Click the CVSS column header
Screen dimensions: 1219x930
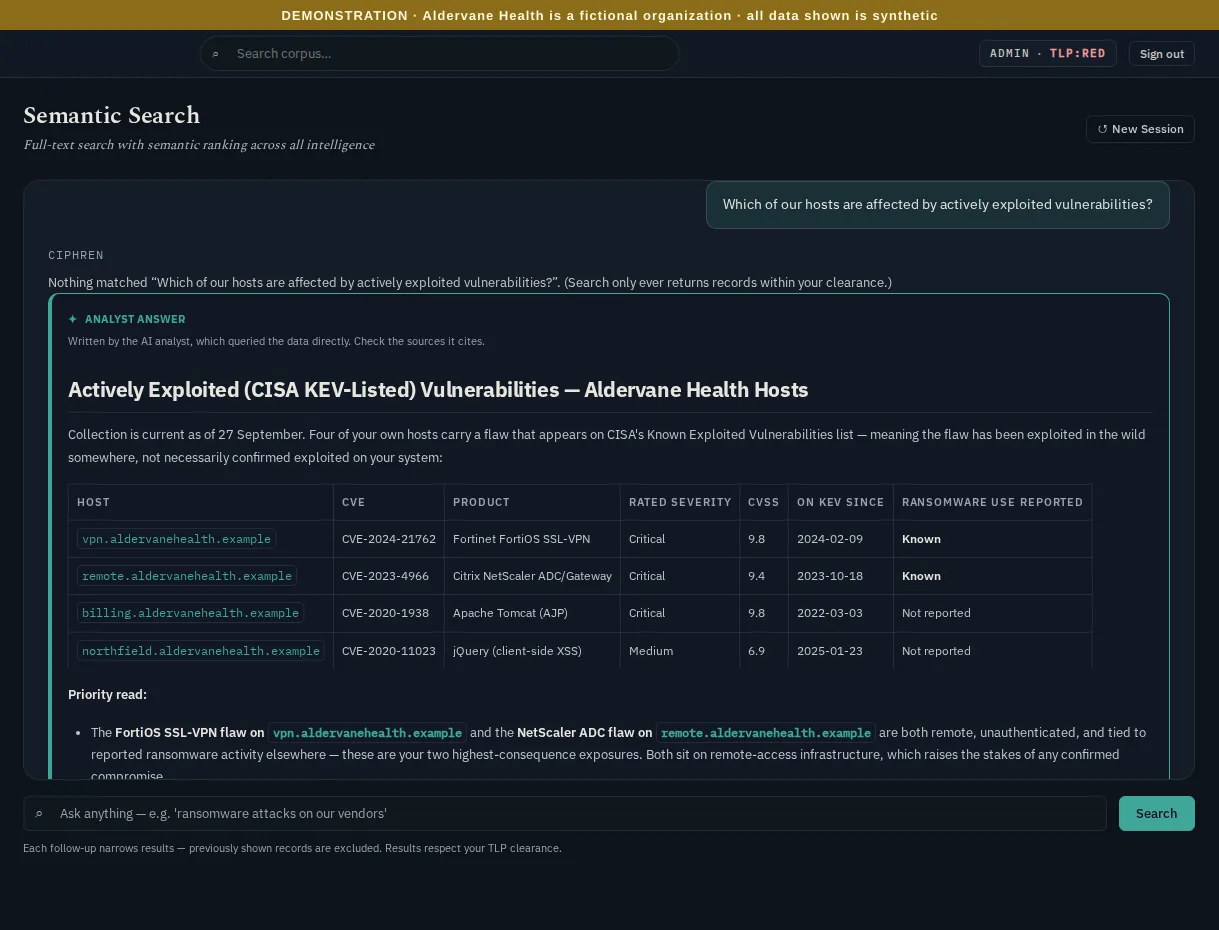click(762, 502)
